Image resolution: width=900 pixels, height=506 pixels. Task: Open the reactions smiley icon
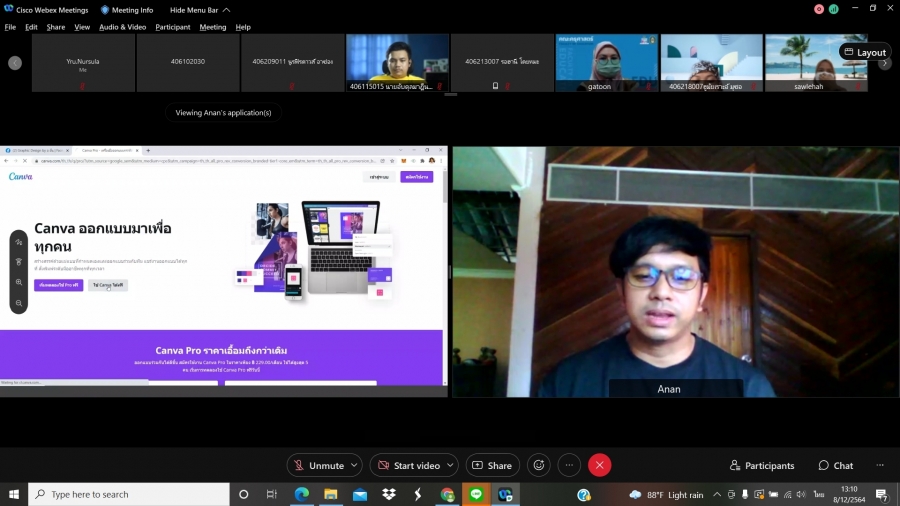[x=540, y=465]
